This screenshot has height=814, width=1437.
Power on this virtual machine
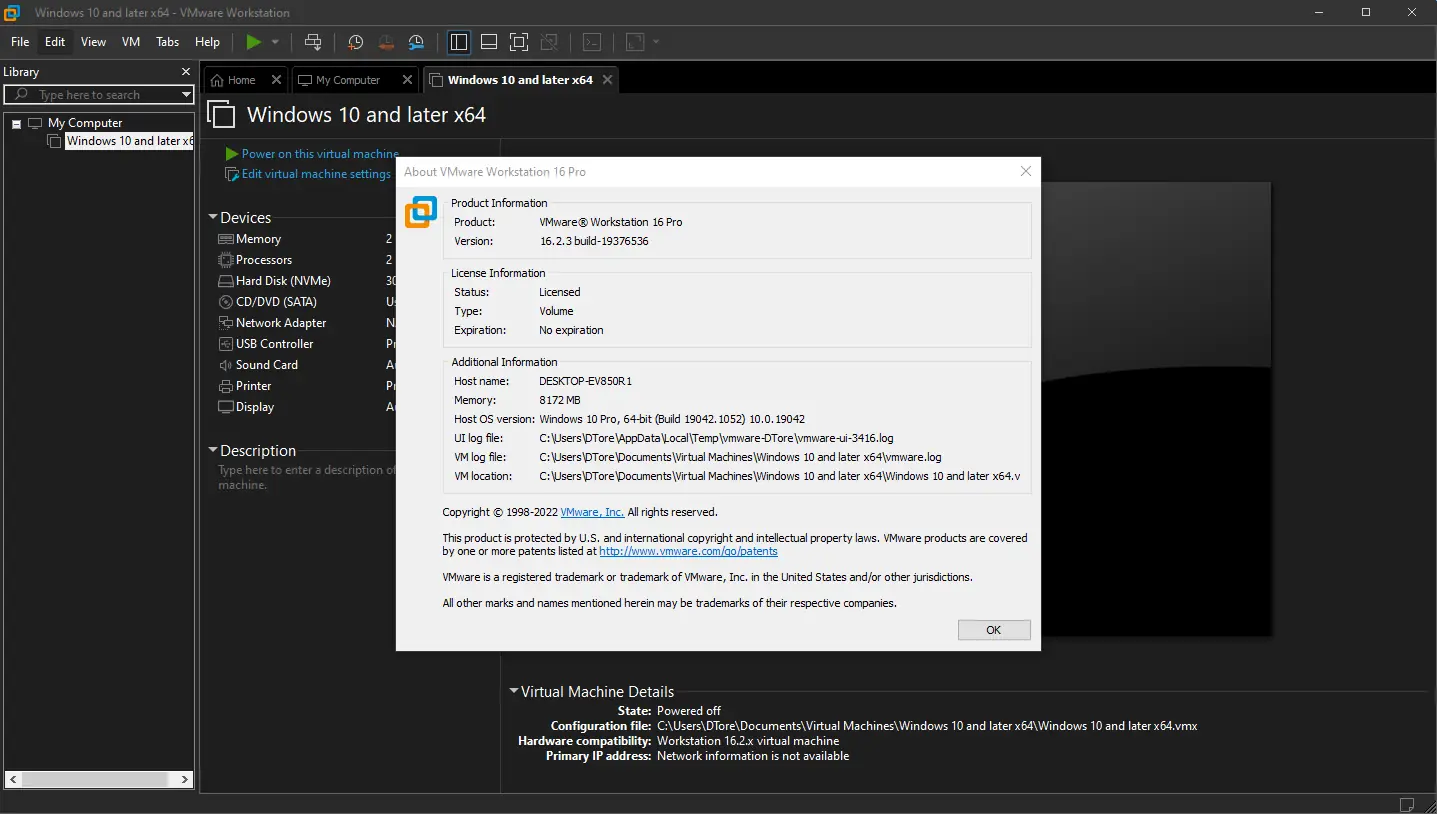click(x=311, y=153)
